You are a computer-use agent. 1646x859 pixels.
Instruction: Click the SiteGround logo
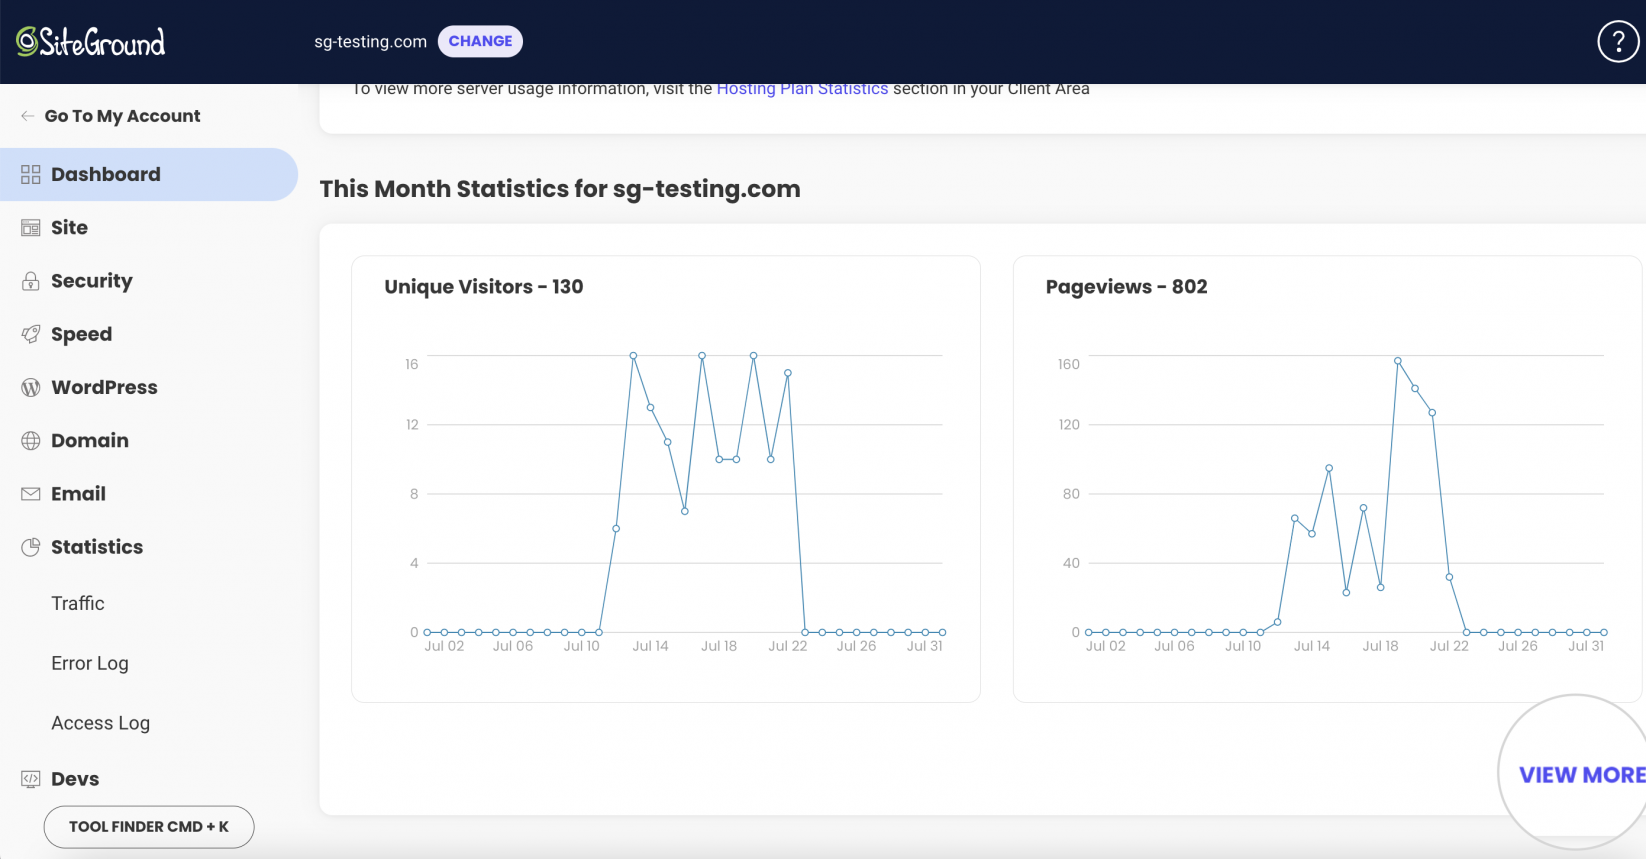tap(91, 41)
